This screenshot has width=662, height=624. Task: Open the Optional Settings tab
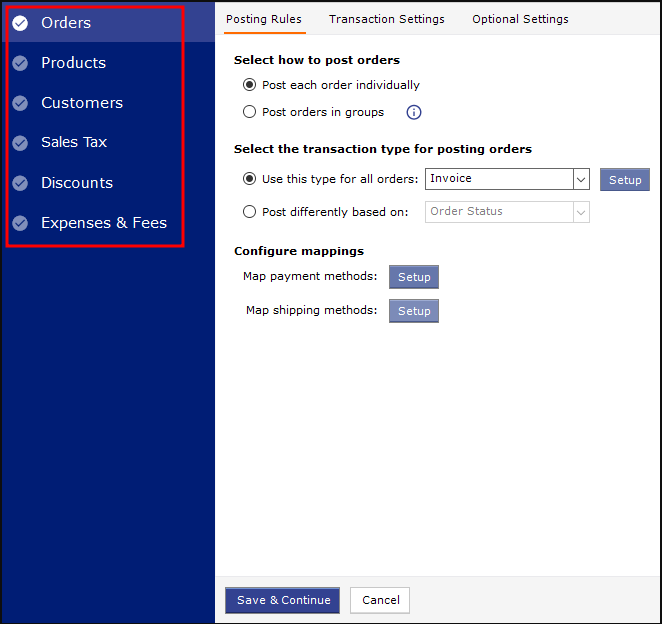520,19
